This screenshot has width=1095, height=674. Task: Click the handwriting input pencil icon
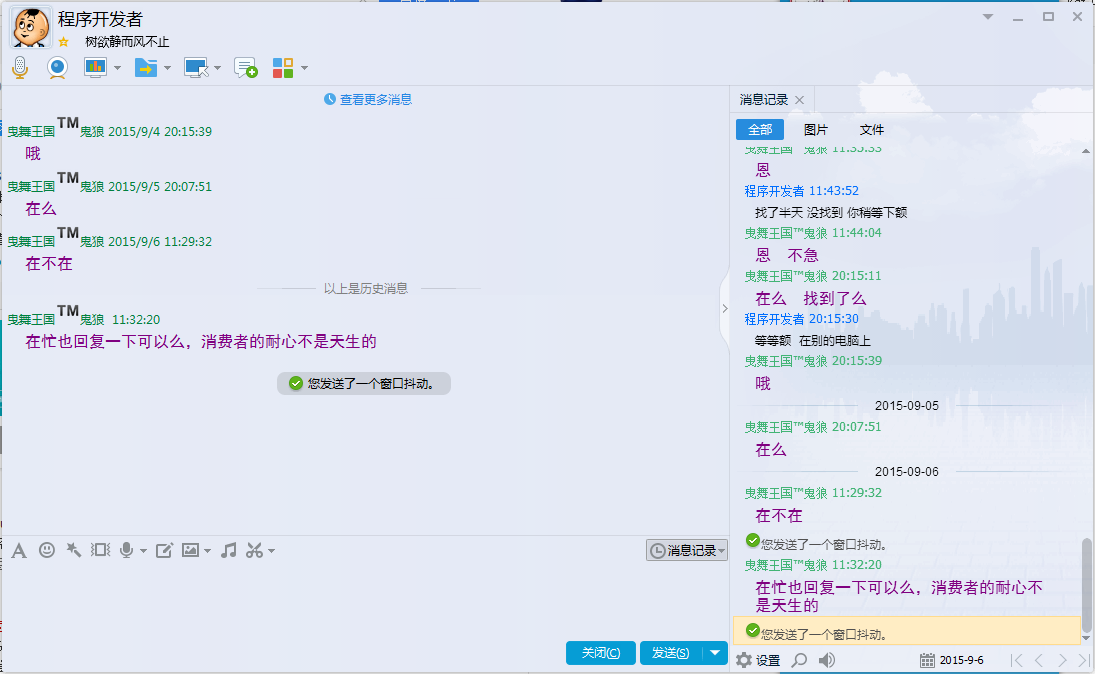pos(164,550)
